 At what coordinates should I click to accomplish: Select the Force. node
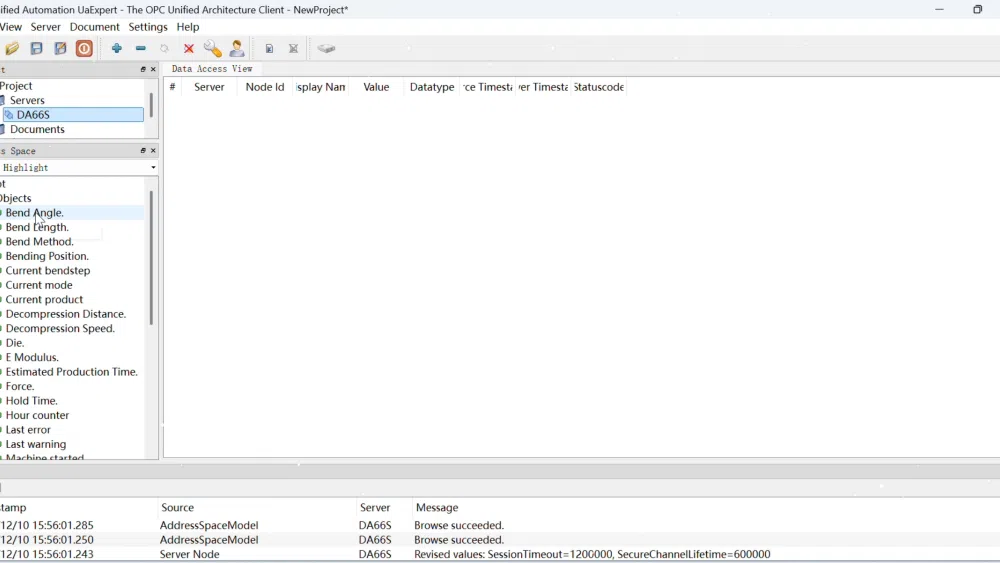coord(20,386)
